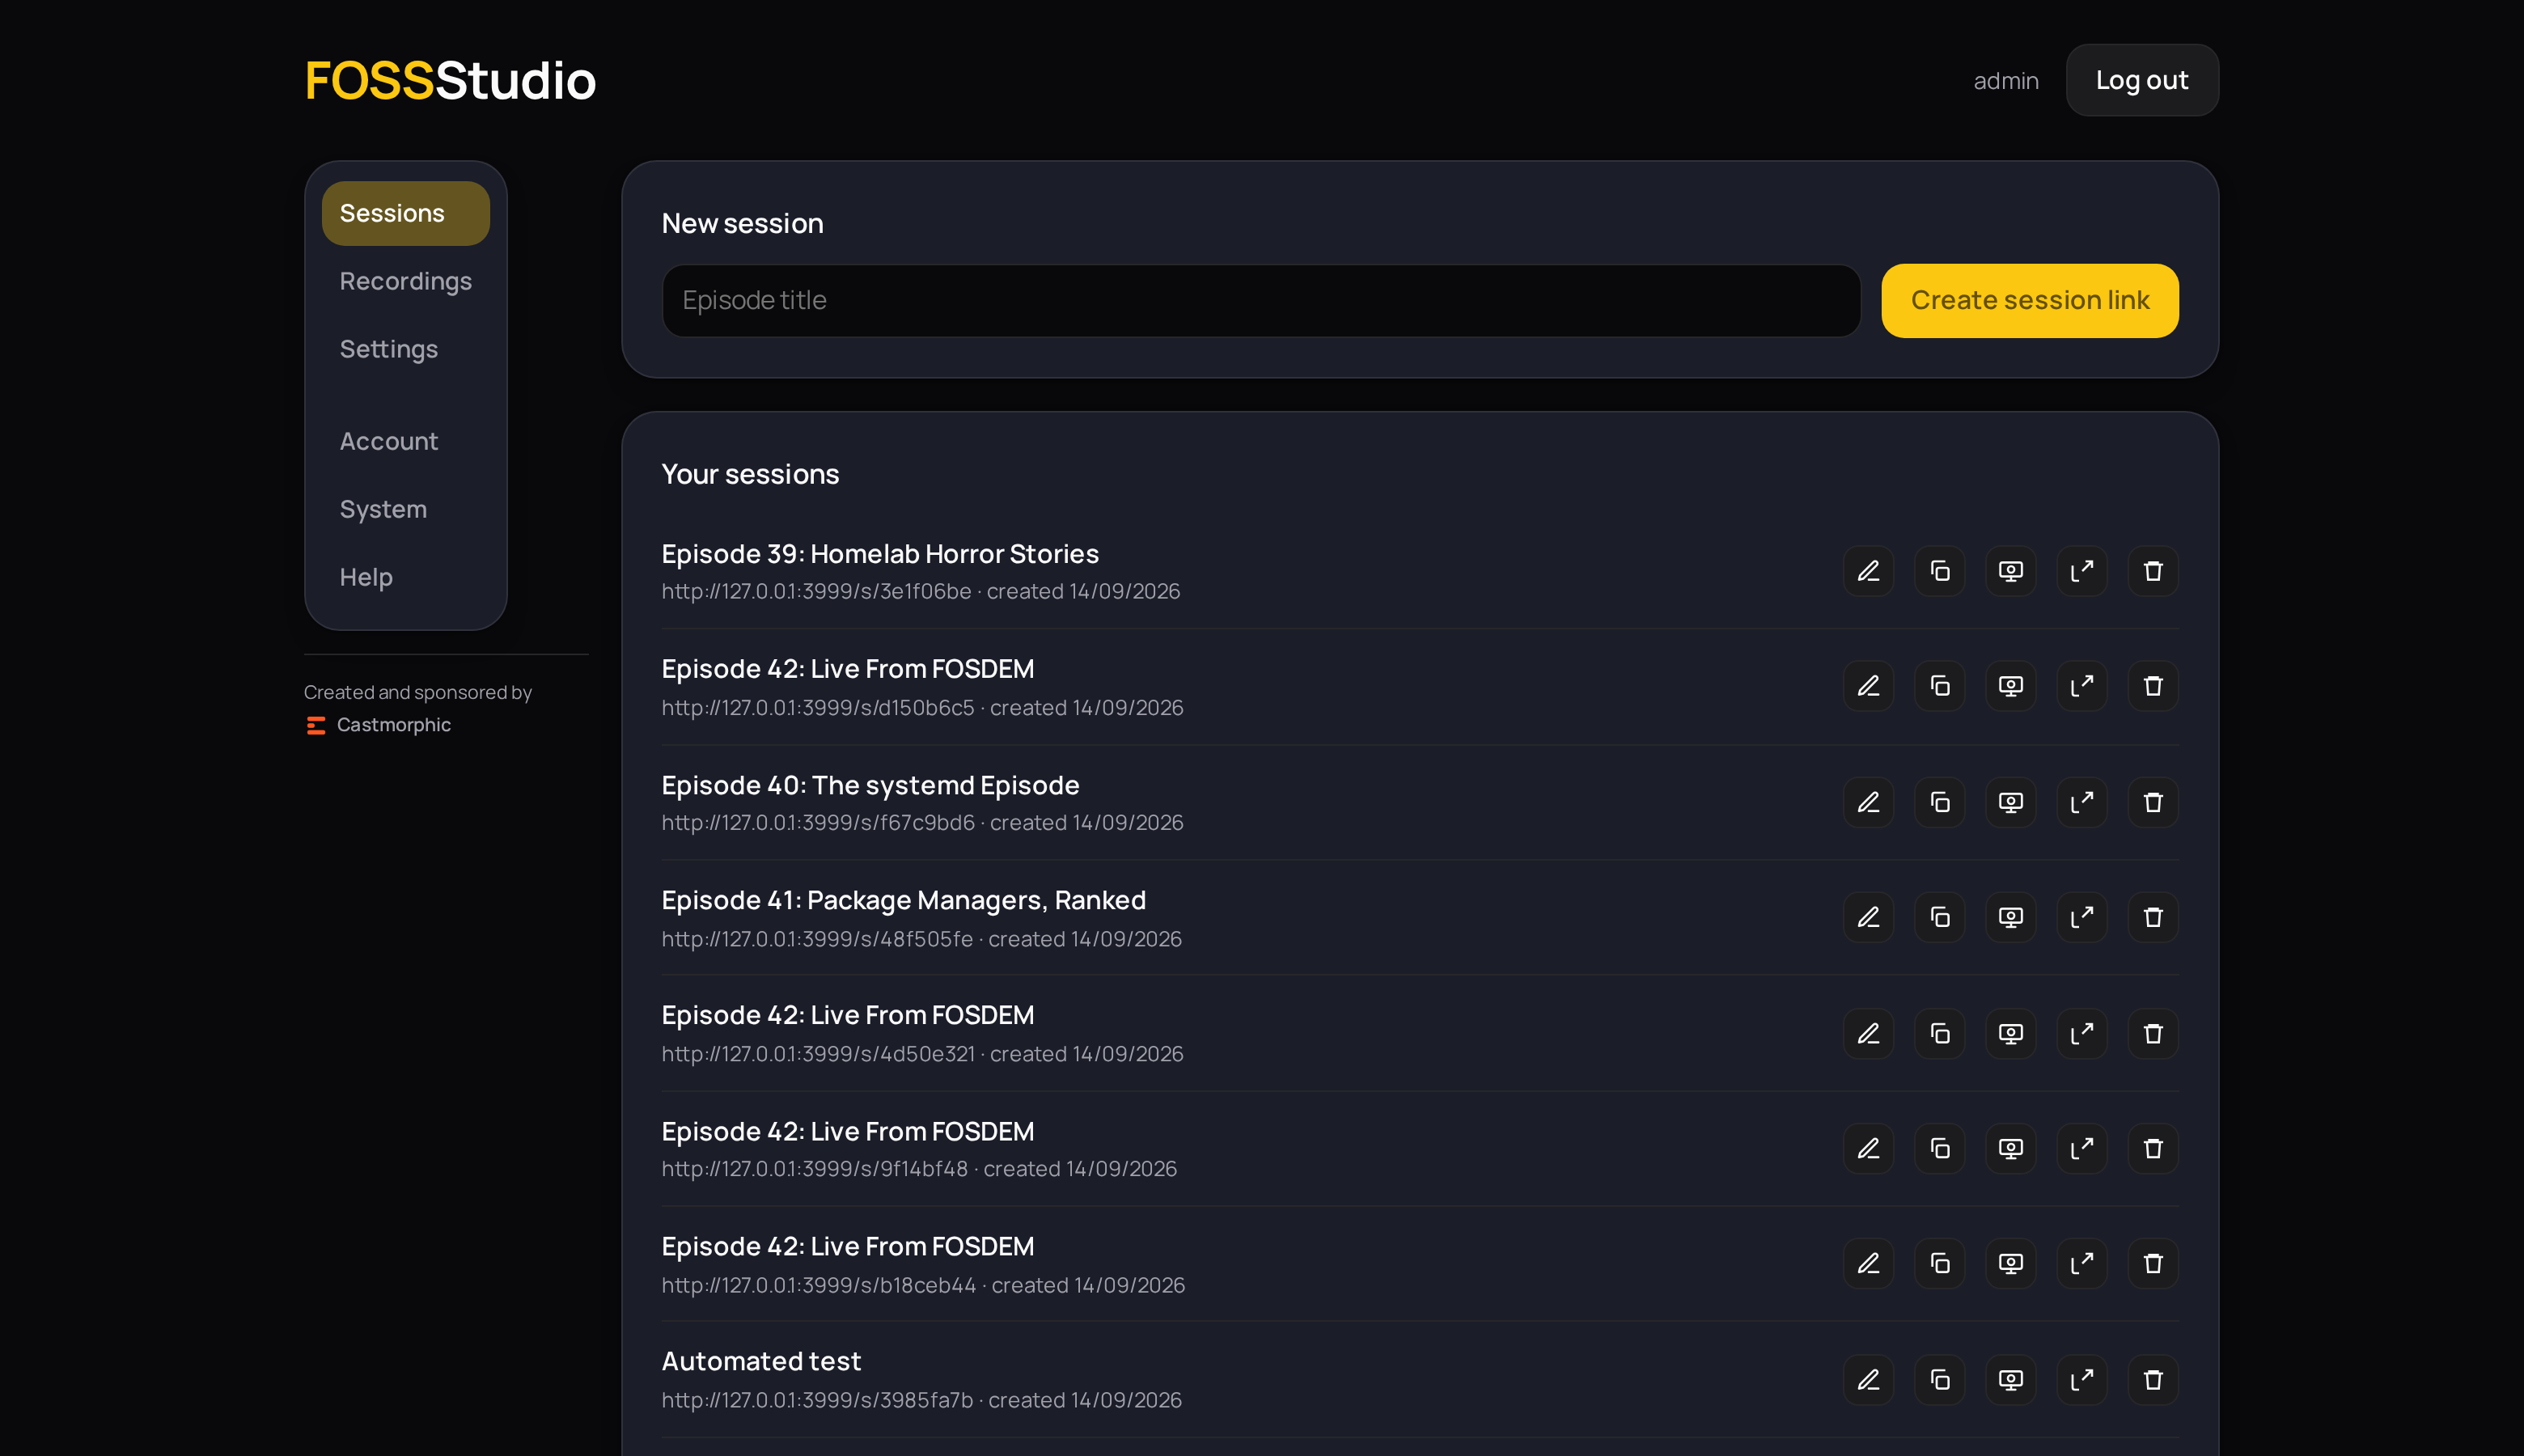Click title "Episode 39: Homelab Horror Stories"
Image resolution: width=2524 pixels, height=1456 pixels.
(880, 553)
